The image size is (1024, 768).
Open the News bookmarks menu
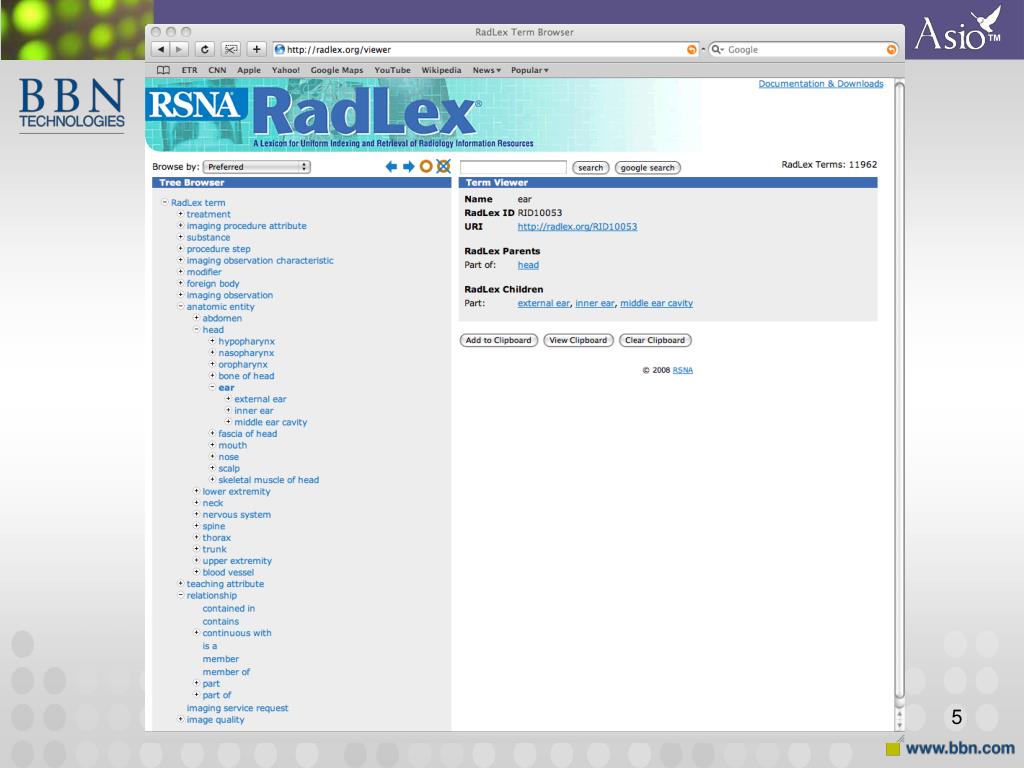(487, 70)
